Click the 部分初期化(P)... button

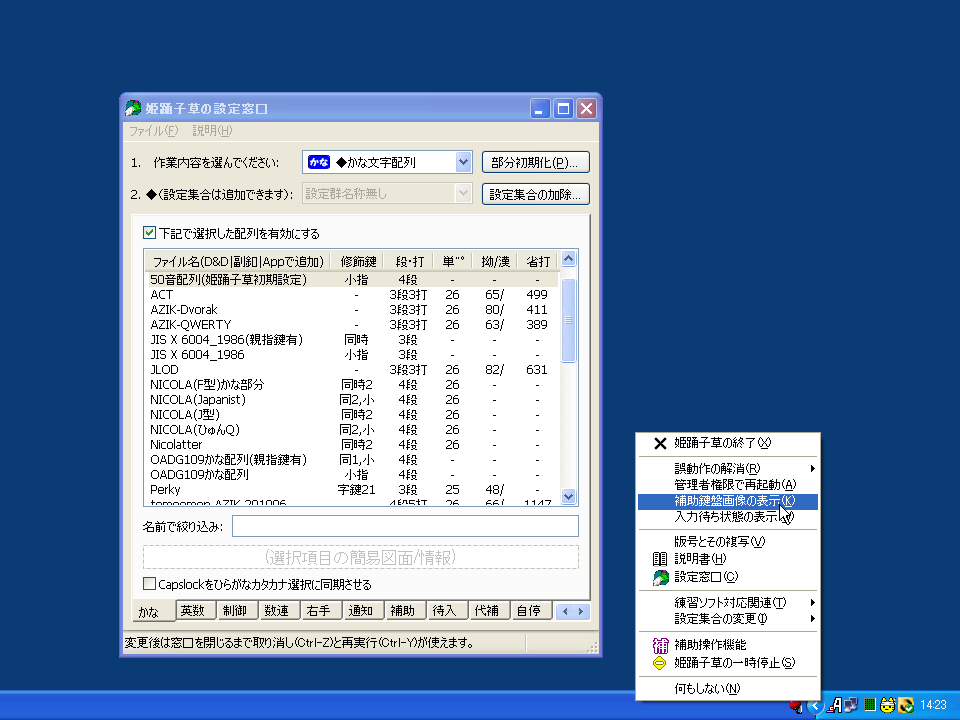536,162
